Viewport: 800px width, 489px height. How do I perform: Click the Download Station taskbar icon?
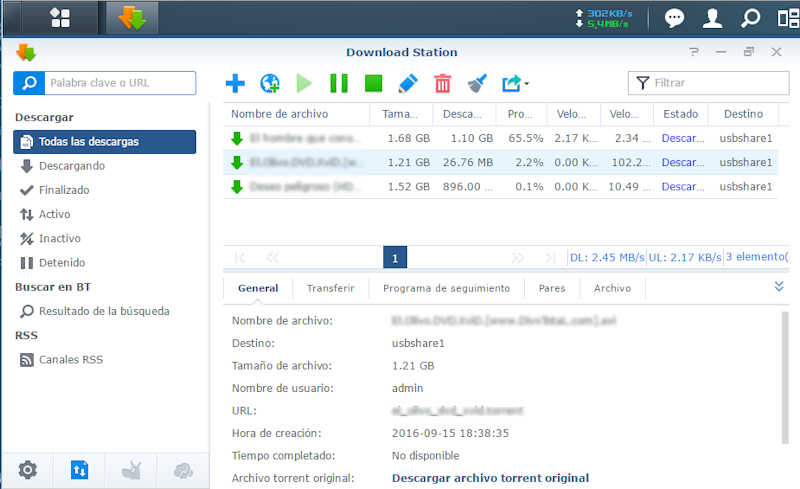point(132,18)
